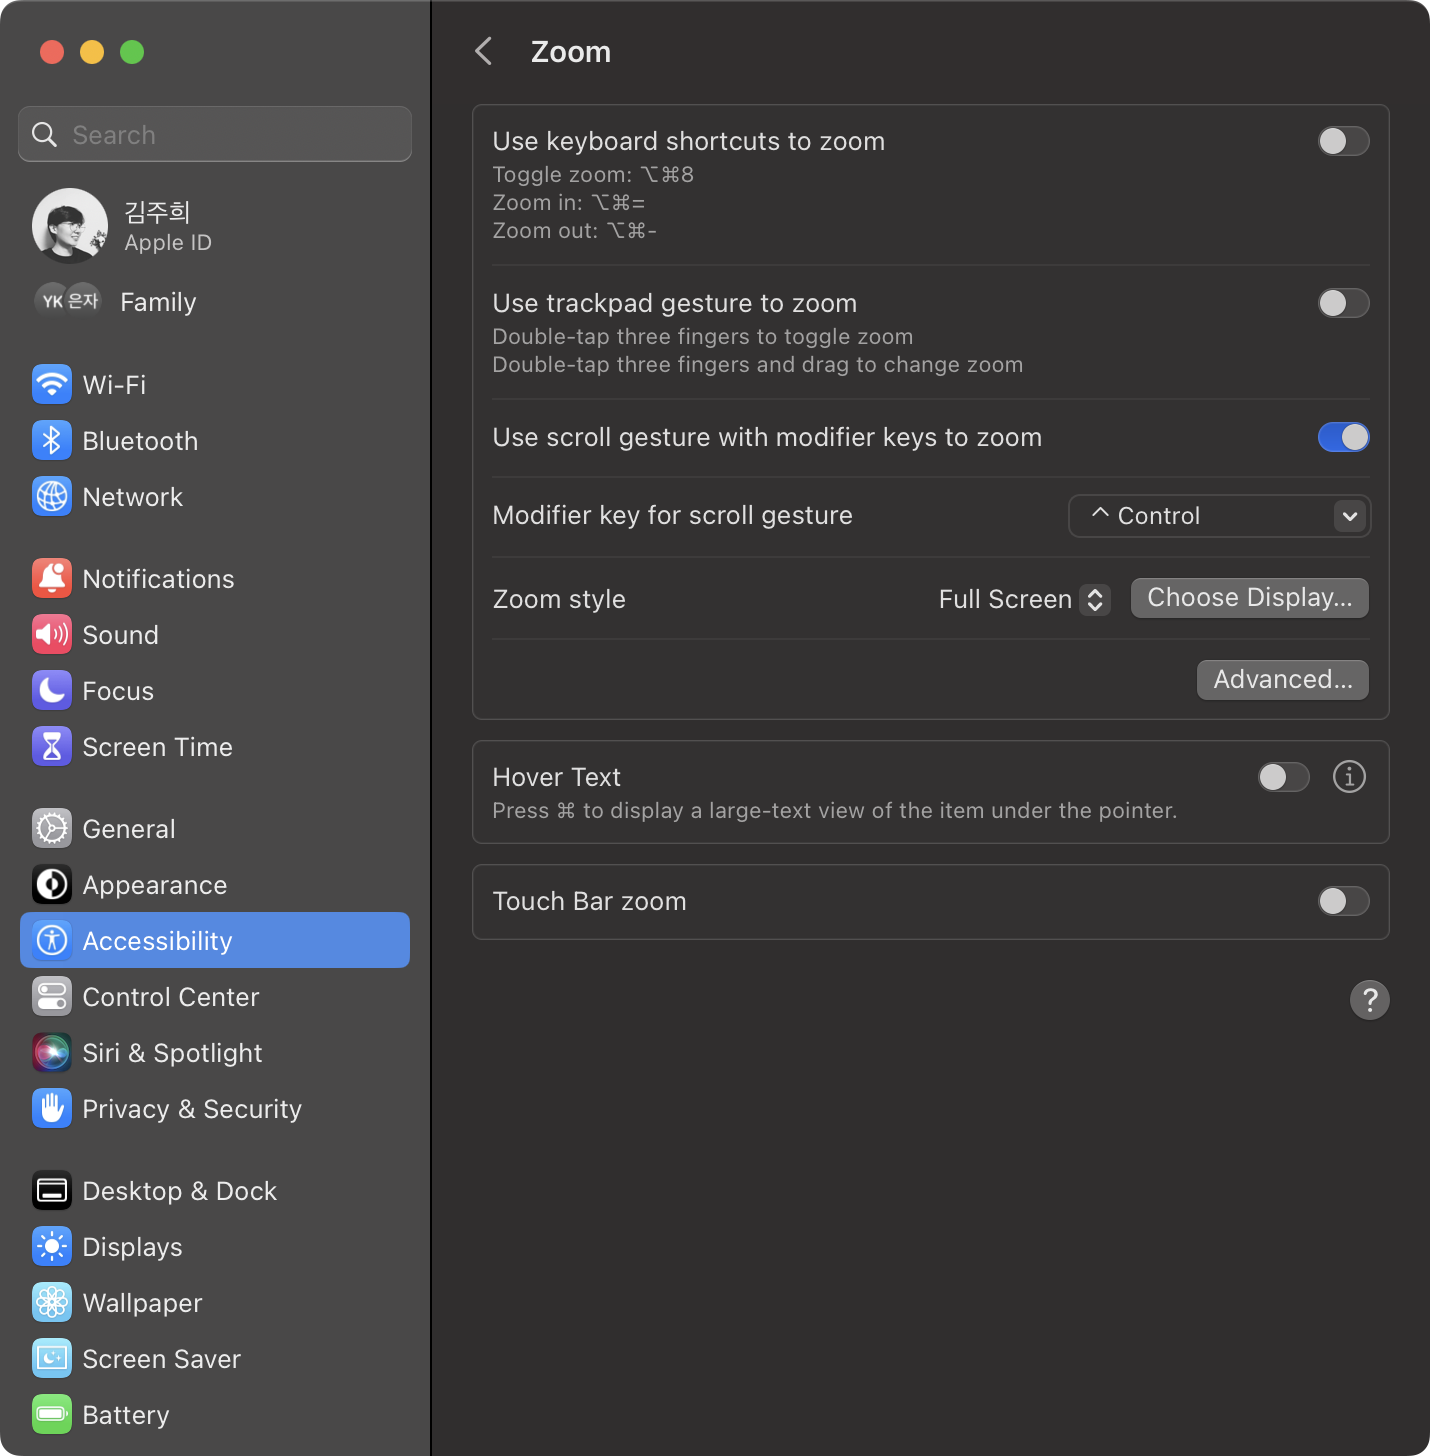Open the Full Screen zoom style popup
Viewport: 1430px width, 1456px height.
click(1024, 599)
